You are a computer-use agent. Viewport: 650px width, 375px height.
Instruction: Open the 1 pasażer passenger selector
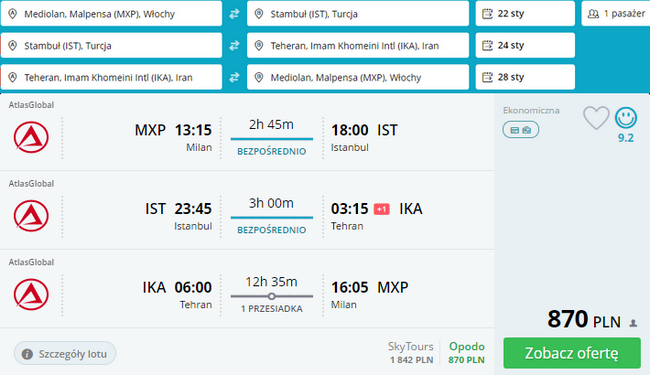coord(616,14)
